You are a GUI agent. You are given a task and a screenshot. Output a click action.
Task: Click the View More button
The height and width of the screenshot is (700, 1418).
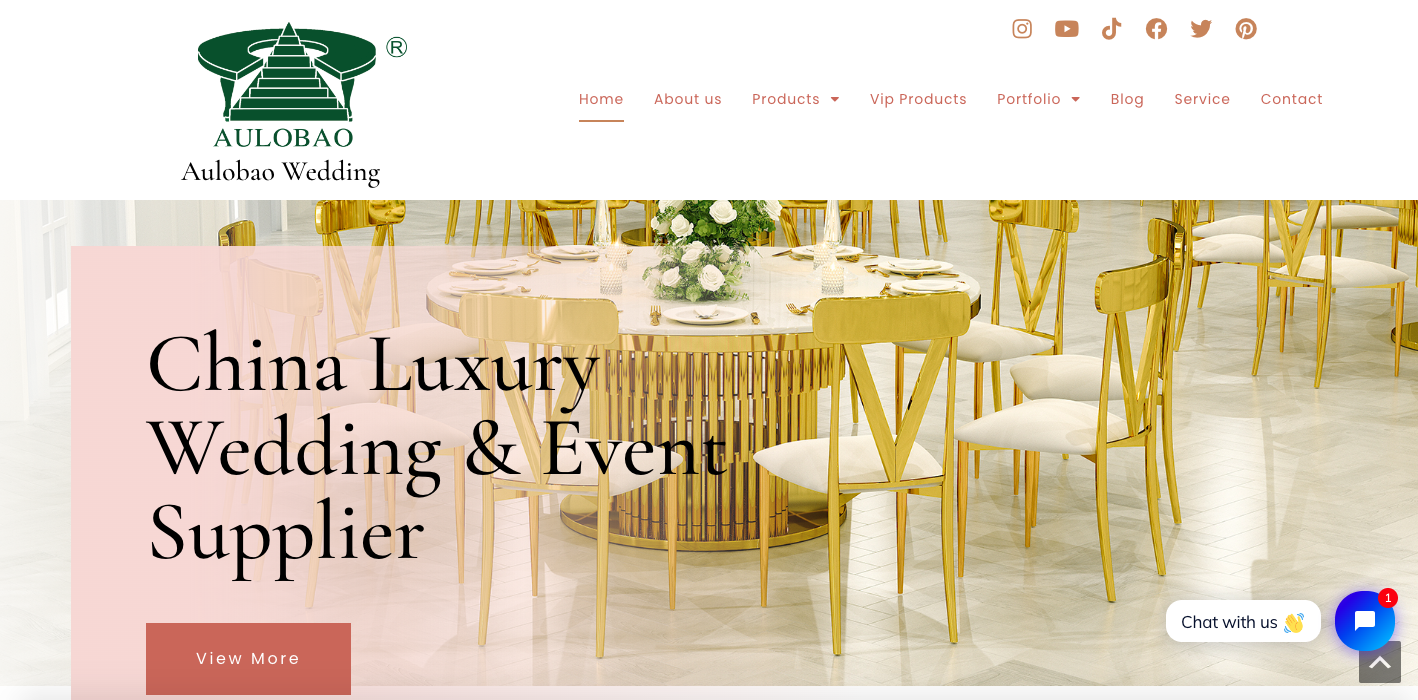click(248, 658)
